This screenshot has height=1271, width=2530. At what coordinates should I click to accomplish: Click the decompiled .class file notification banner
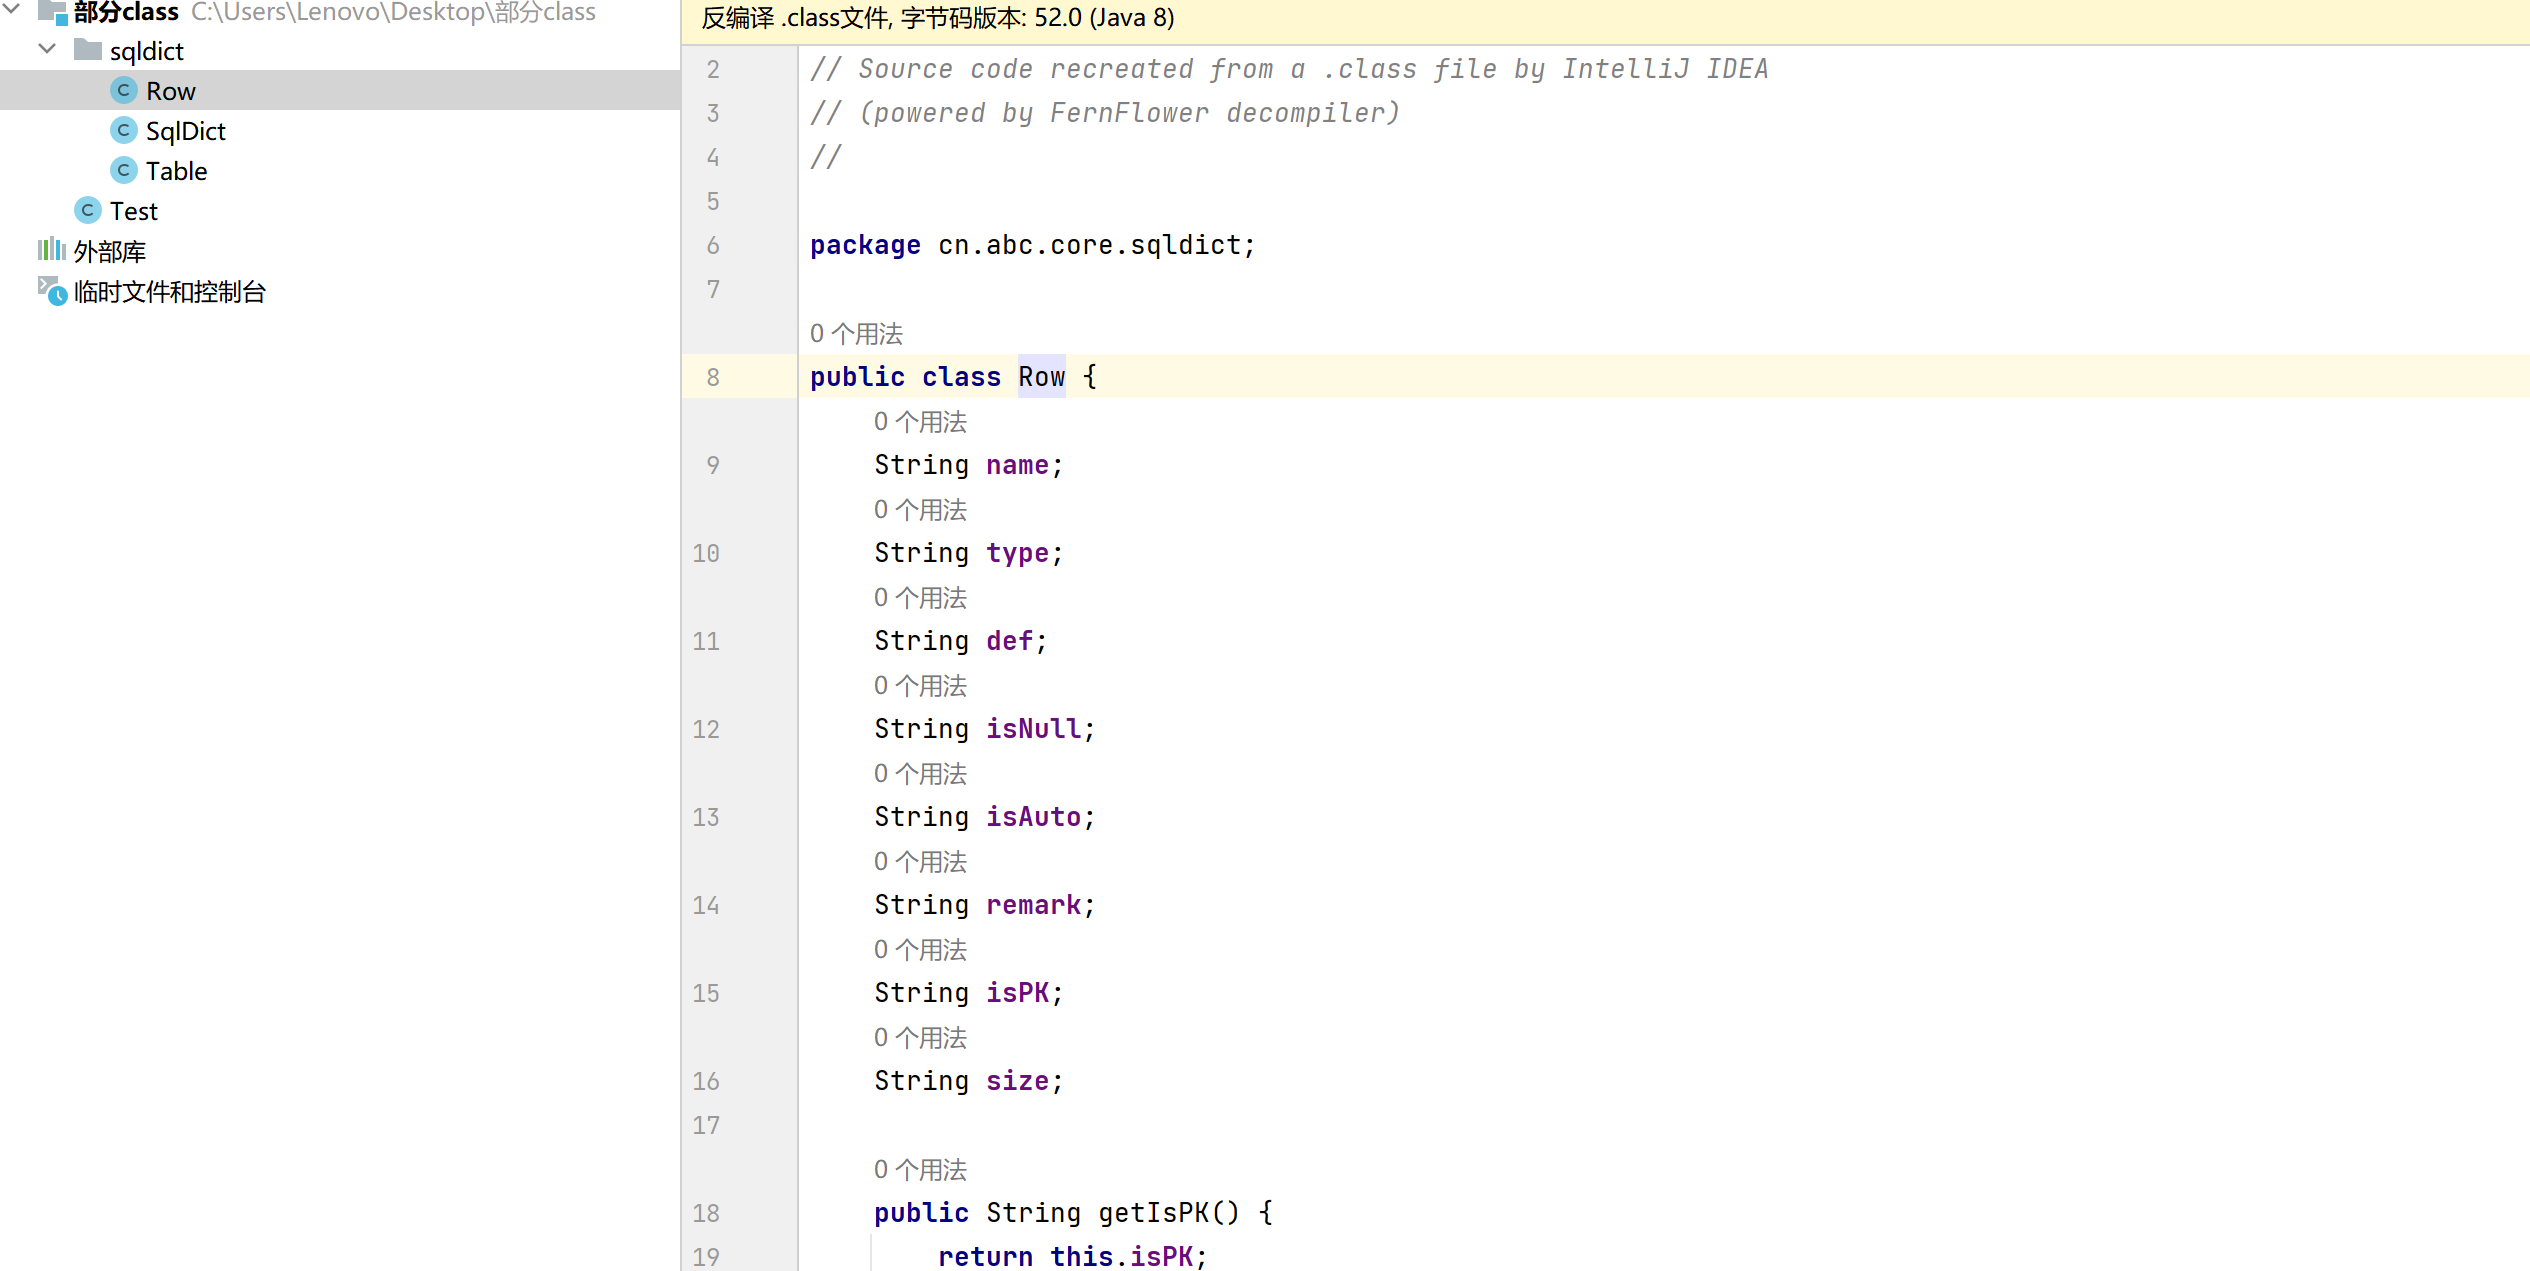[938, 18]
